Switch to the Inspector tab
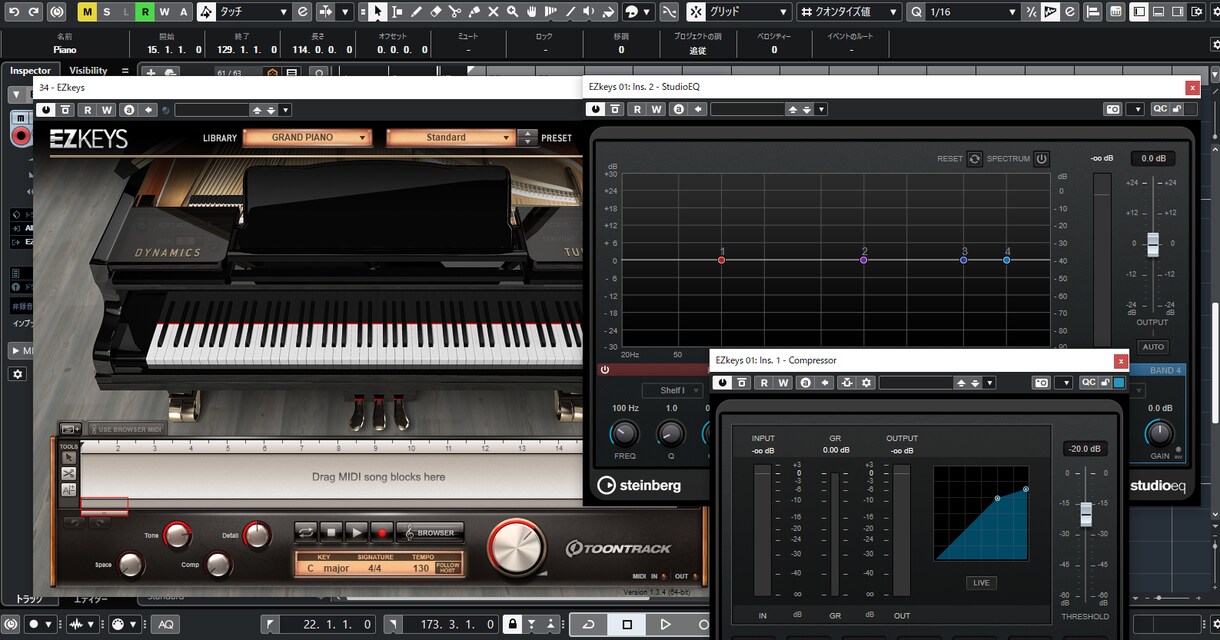 click(30, 70)
